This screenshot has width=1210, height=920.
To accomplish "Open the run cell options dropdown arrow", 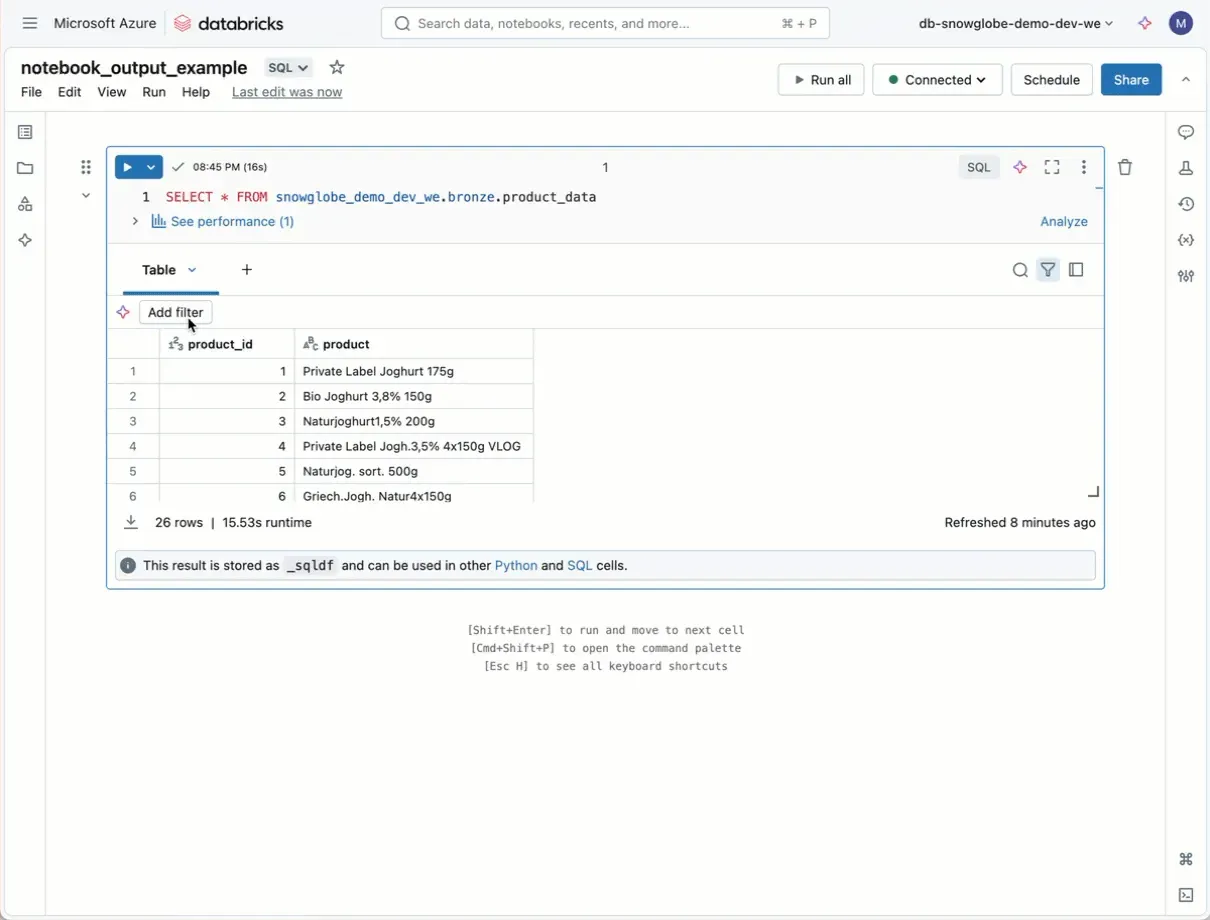I will (152, 167).
